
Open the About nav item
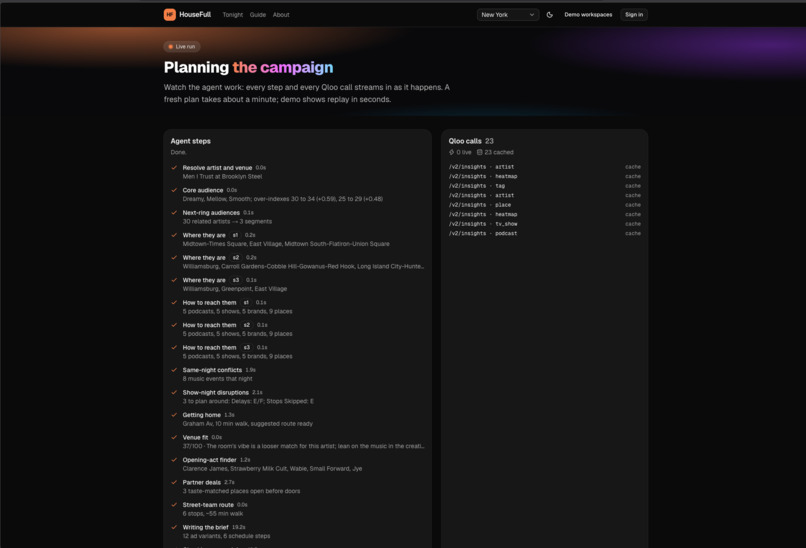tap(281, 15)
